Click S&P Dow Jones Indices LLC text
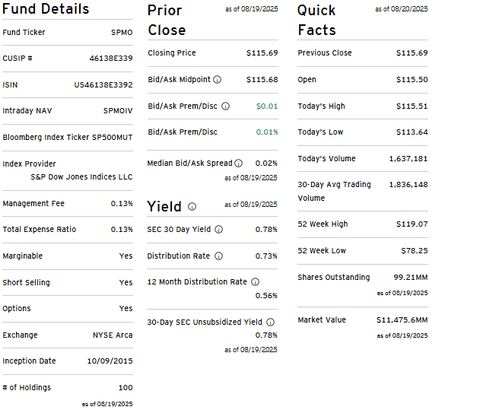The image size is (480, 410). click(82, 177)
